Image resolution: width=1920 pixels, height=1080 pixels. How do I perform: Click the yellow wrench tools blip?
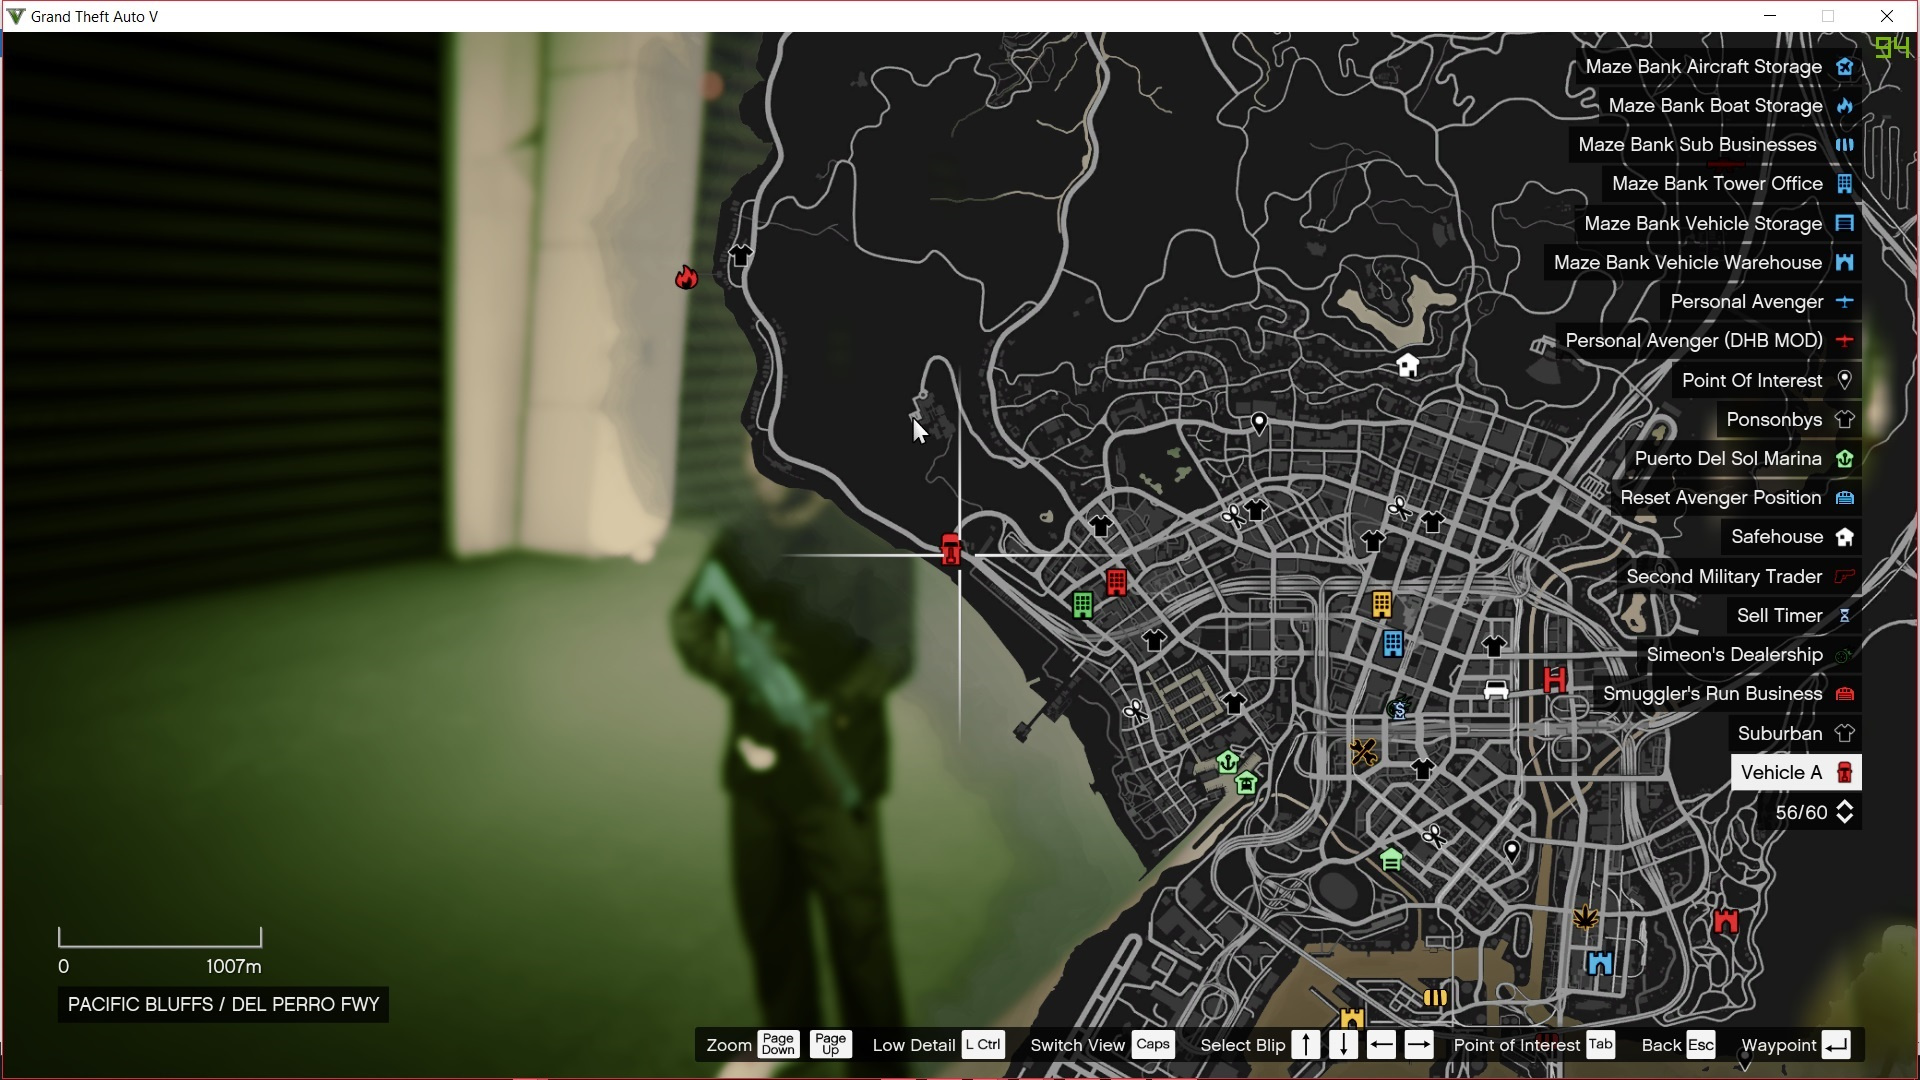1363,752
